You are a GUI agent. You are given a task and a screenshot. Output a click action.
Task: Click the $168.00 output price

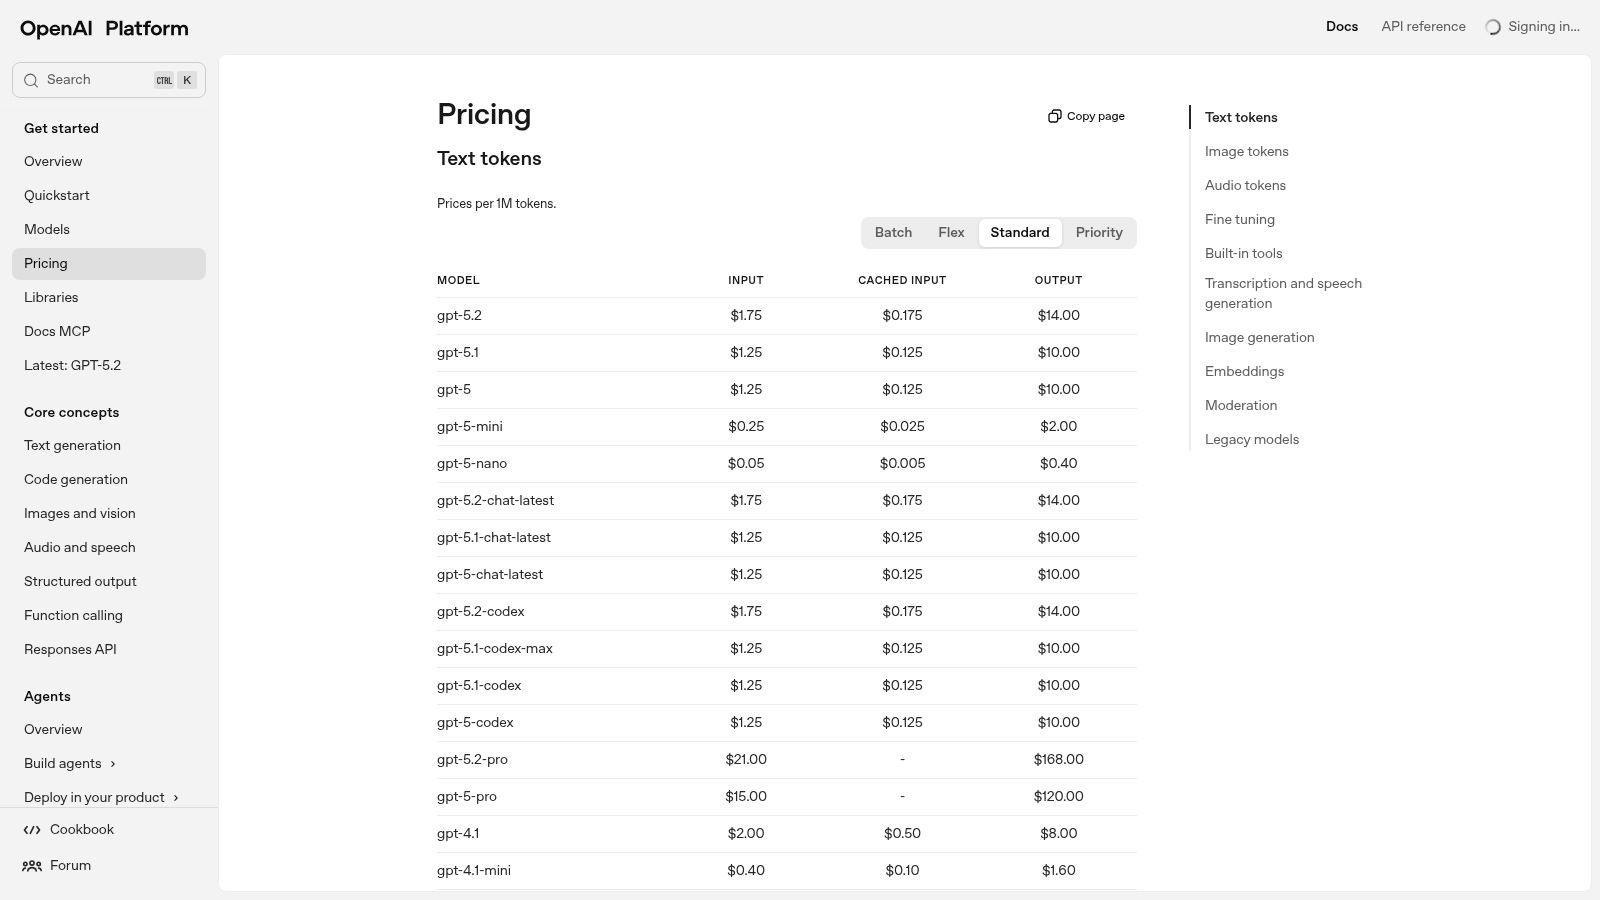pyautogui.click(x=1058, y=760)
